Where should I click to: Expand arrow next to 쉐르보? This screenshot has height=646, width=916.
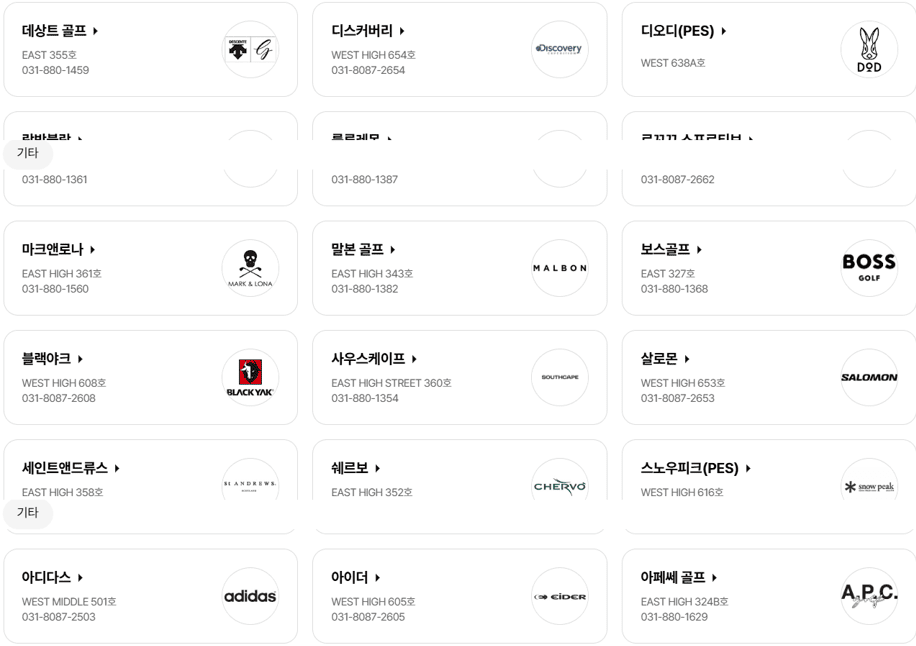click(377, 468)
